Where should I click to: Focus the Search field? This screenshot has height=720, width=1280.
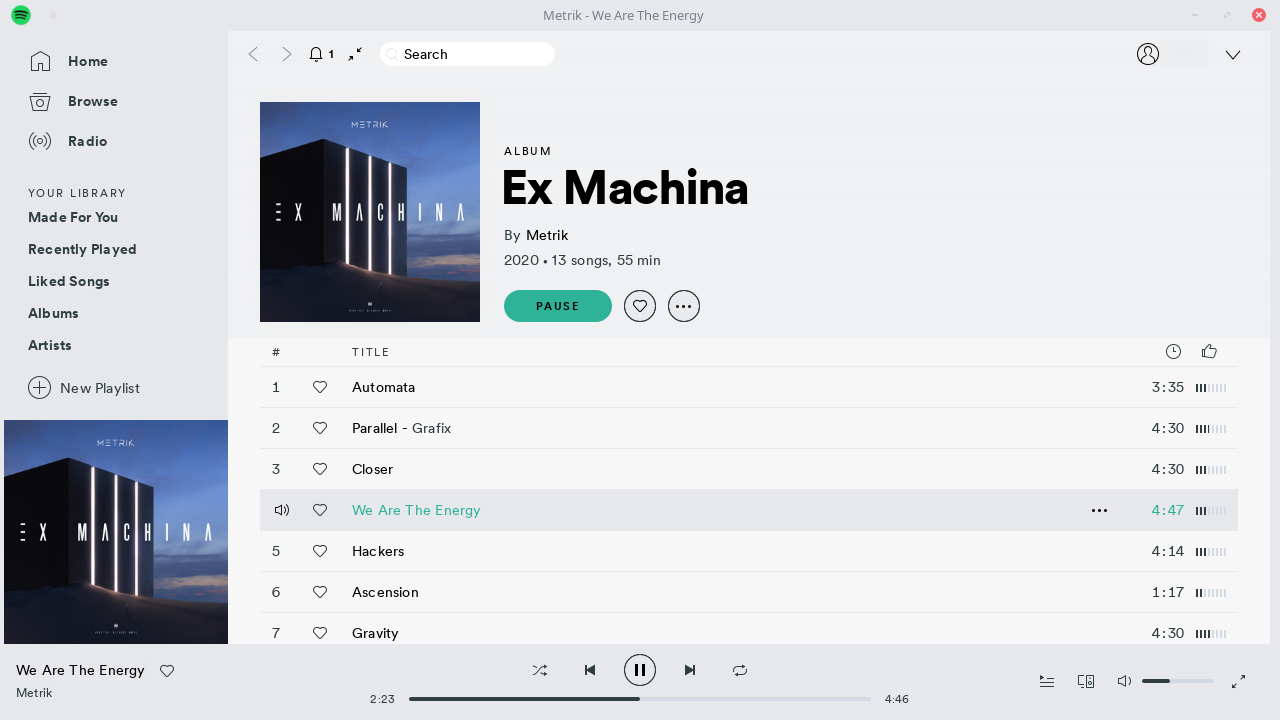(x=467, y=54)
